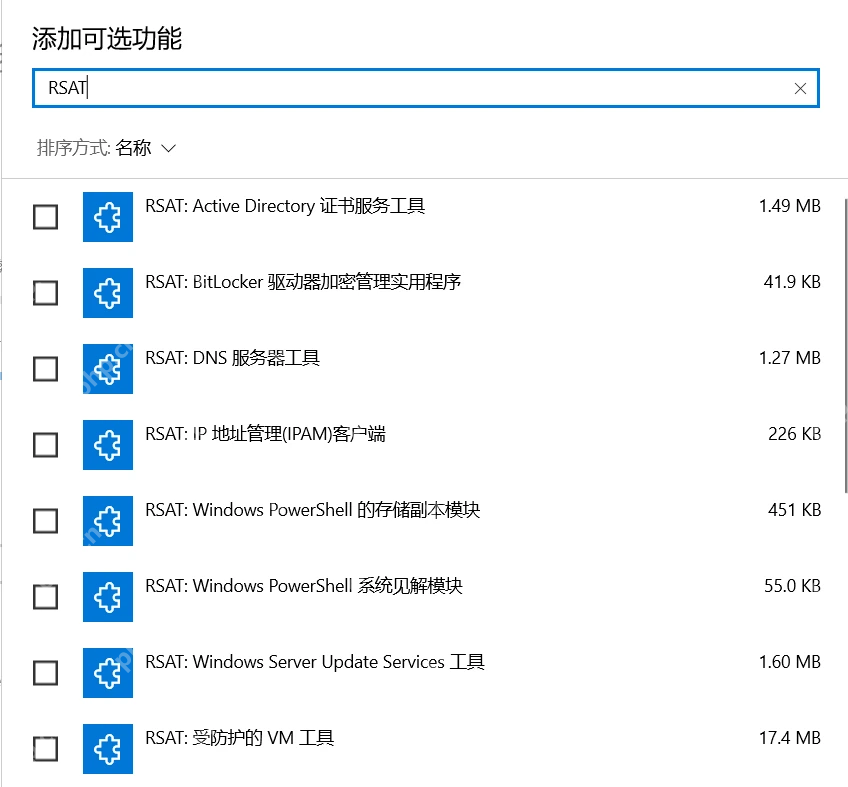
Task: Click the vertical scrollbar of the feature list
Action: coord(846,346)
